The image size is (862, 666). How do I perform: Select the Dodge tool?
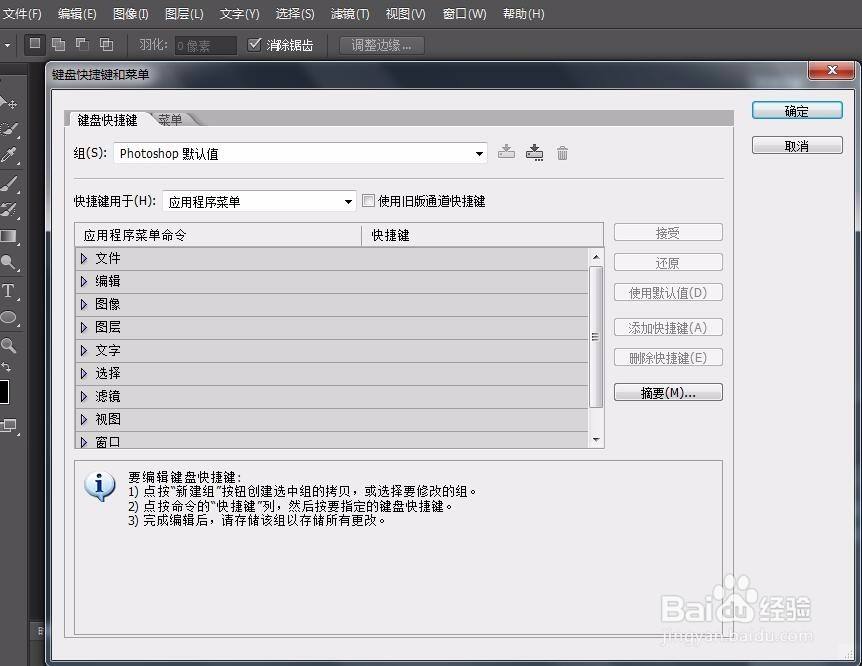pos(9,263)
